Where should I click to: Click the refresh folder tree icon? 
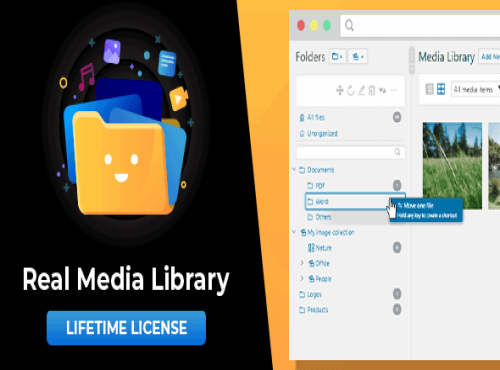(x=350, y=90)
